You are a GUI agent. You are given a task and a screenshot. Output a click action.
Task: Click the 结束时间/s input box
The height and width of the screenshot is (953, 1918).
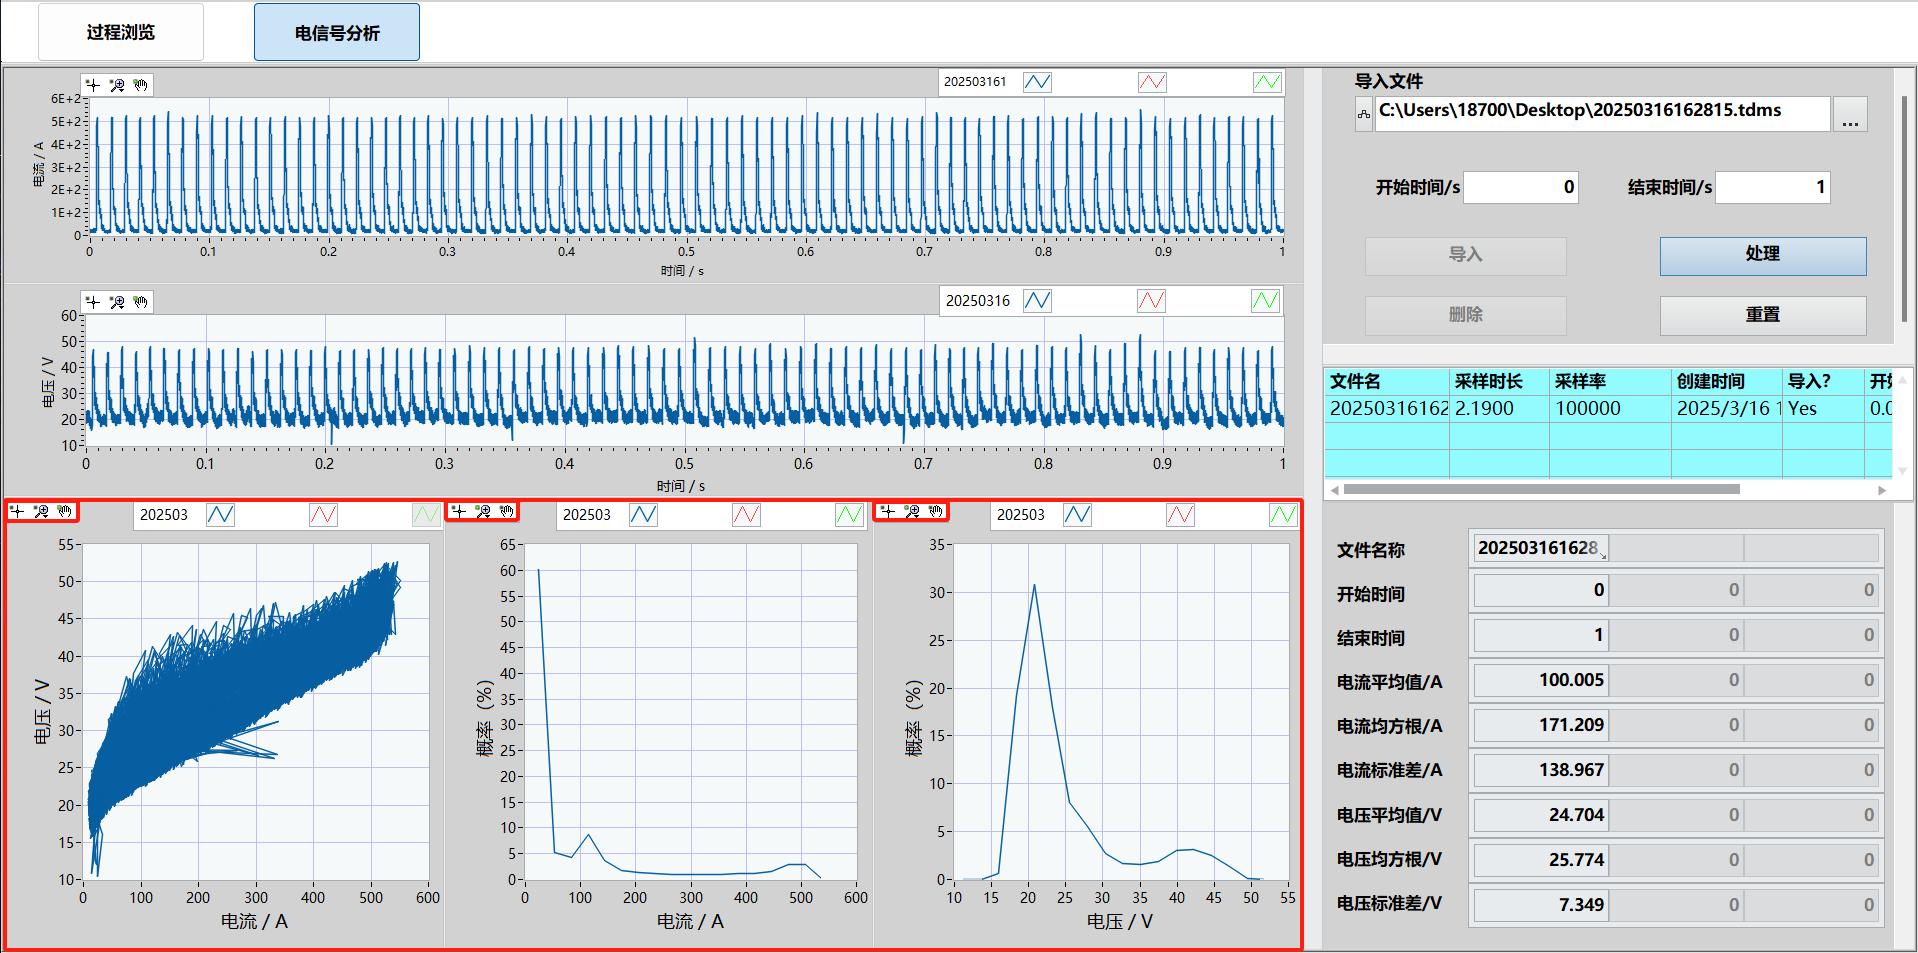[1773, 187]
